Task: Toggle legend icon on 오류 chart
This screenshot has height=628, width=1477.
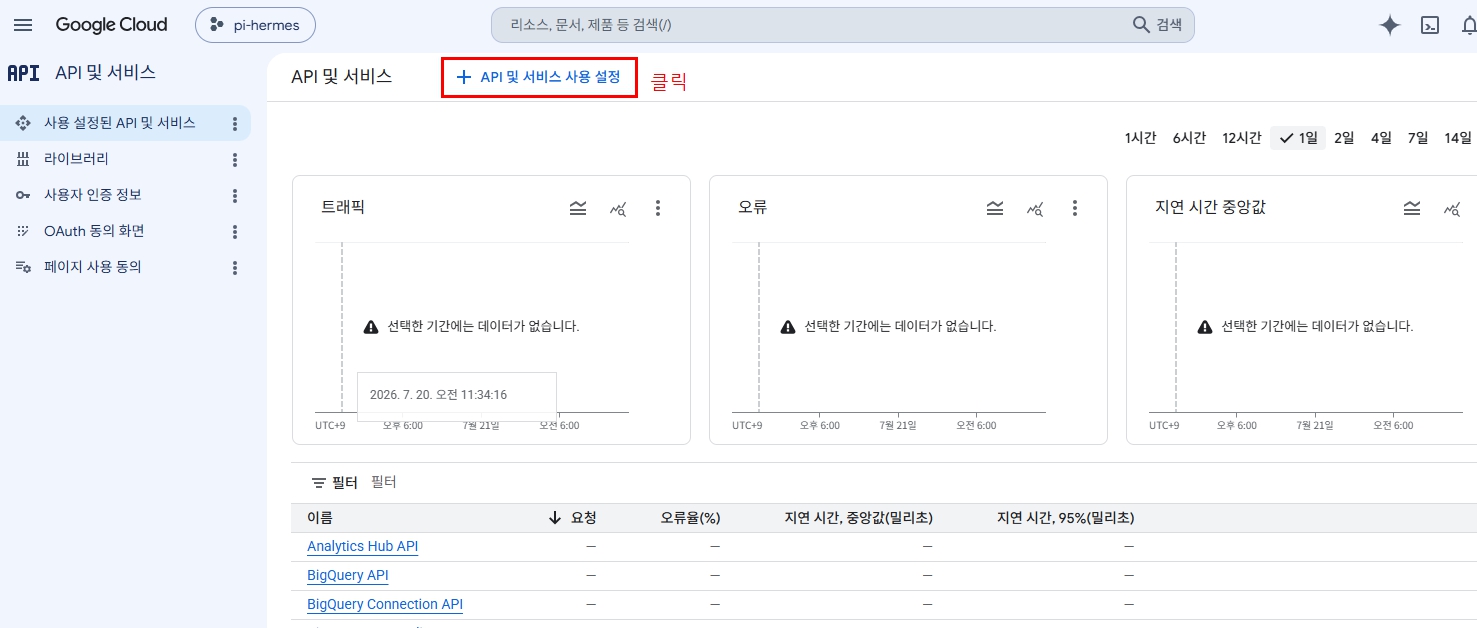Action: click(x=995, y=208)
